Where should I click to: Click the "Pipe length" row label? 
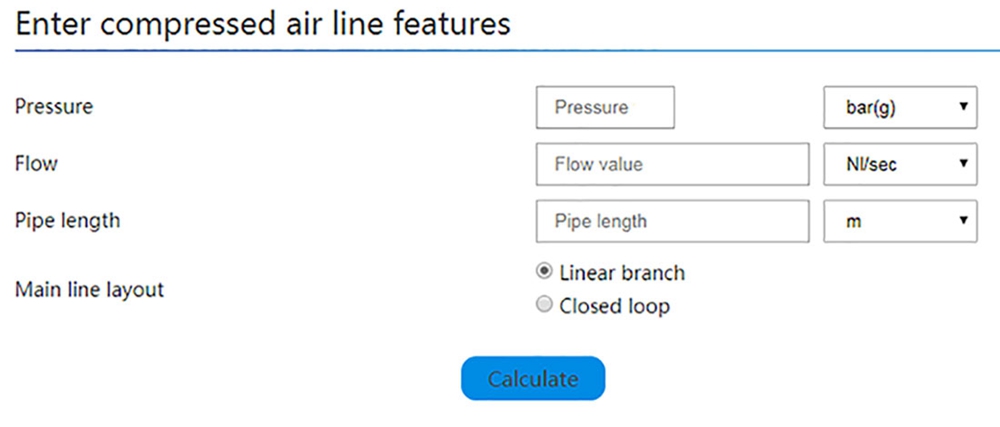(x=67, y=220)
